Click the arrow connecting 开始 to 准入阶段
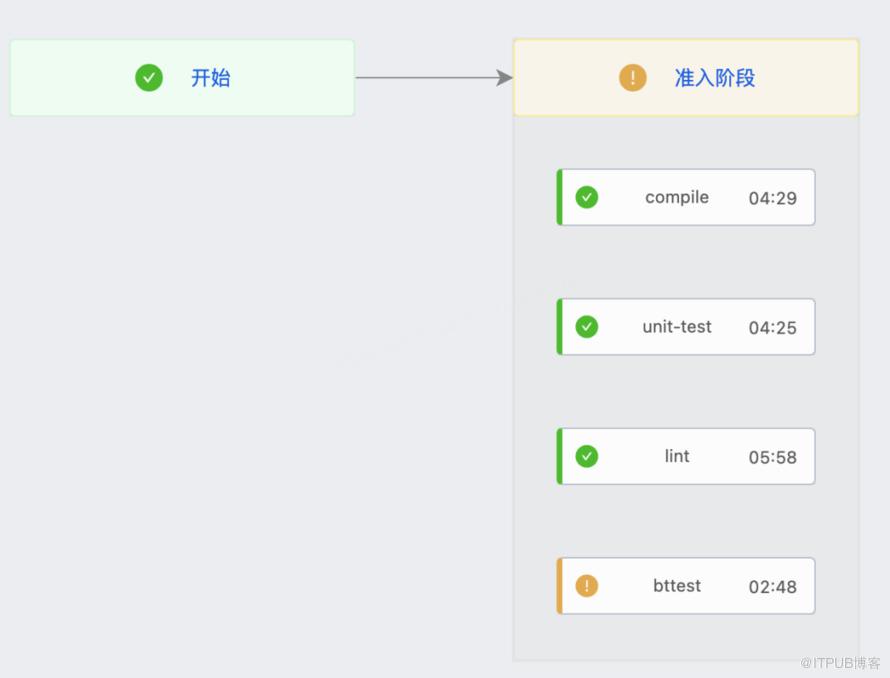This screenshot has width=890, height=678. click(434, 78)
